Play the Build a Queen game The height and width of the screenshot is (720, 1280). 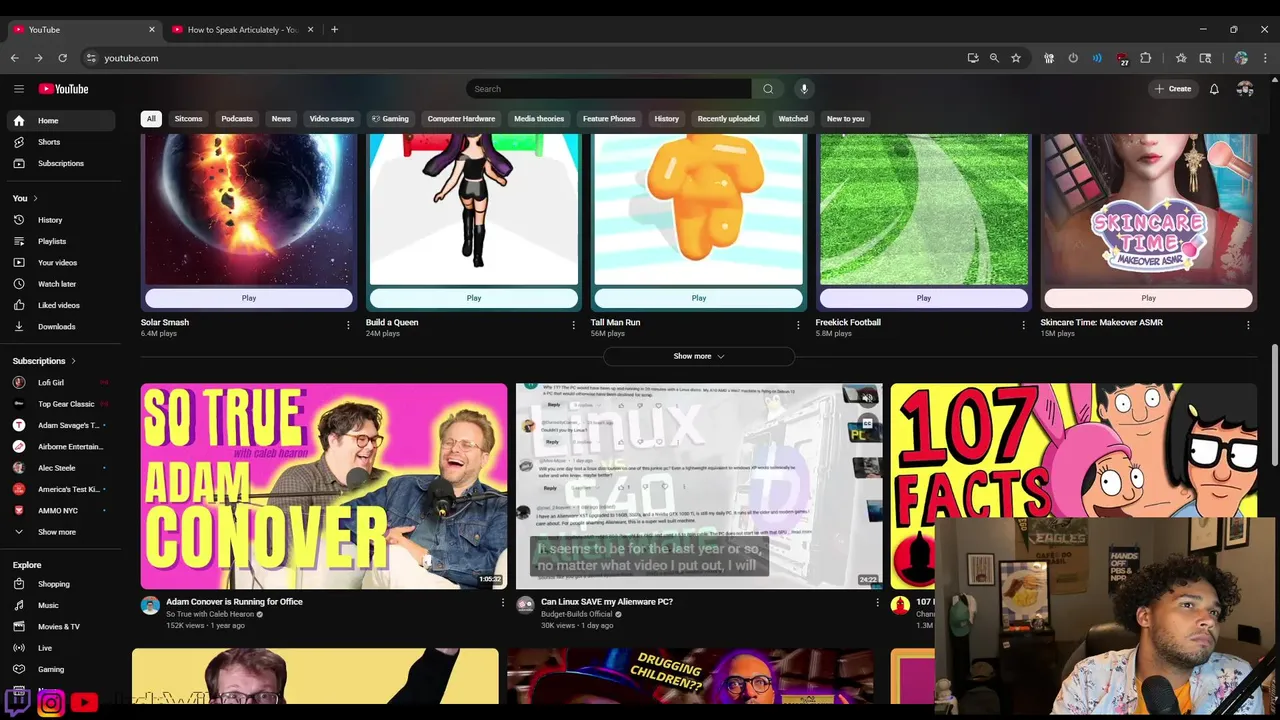pos(474,298)
